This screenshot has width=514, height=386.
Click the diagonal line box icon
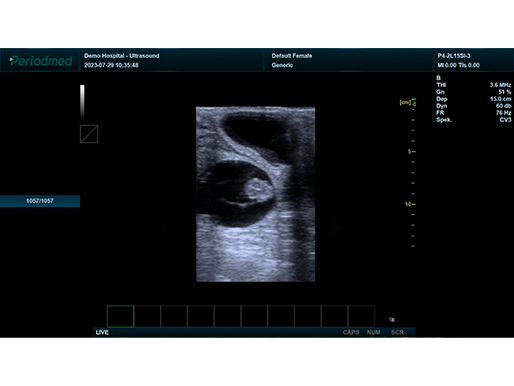pyautogui.click(x=89, y=134)
